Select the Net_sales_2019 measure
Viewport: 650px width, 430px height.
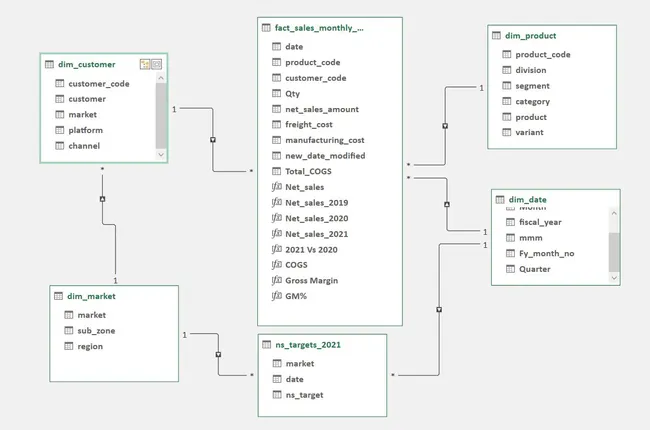point(316,203)
